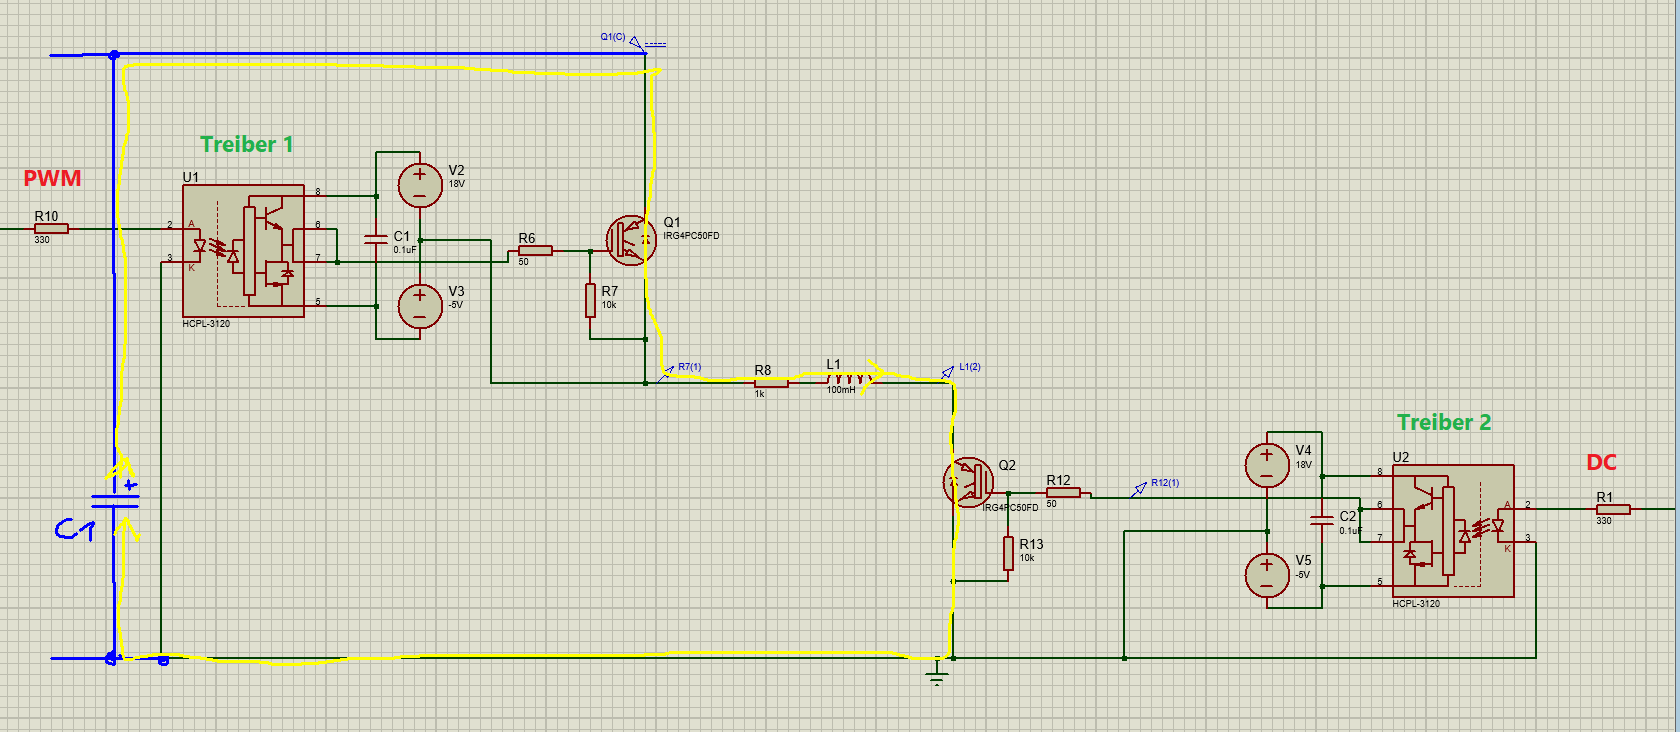Click the red PWM text label
The width and height of the screenshot is (1680, 732).
pos(52,178)
